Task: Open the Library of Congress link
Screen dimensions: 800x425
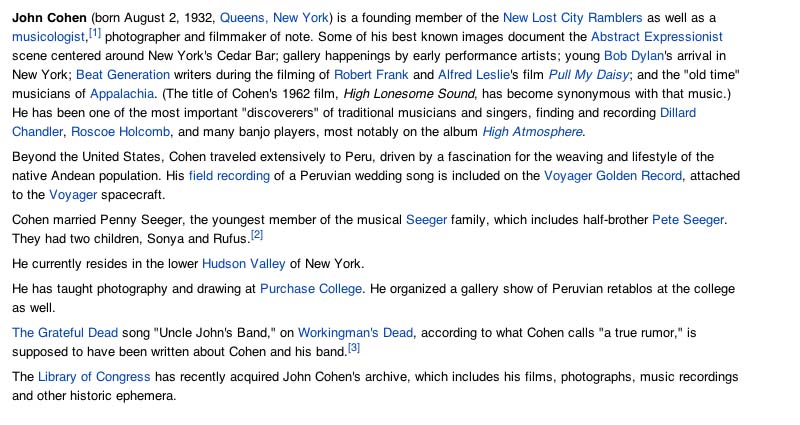Action: 94,377
